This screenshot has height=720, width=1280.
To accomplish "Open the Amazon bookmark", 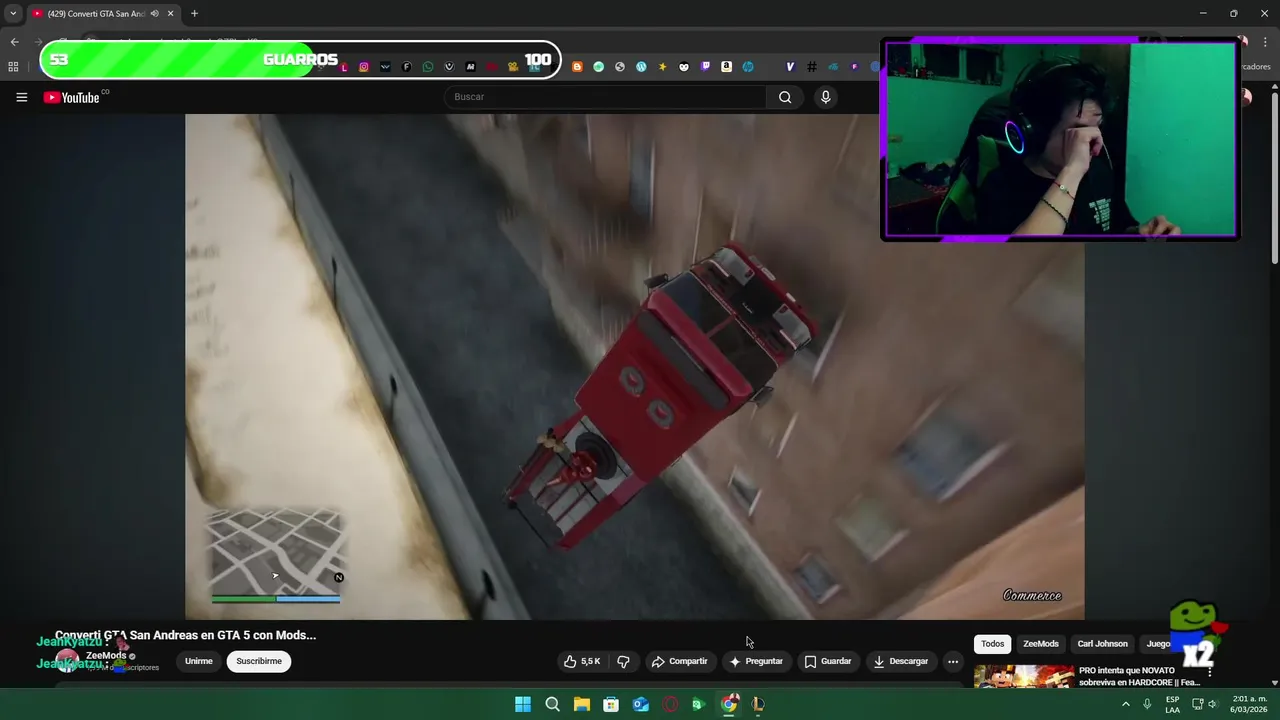I will 726,67.
